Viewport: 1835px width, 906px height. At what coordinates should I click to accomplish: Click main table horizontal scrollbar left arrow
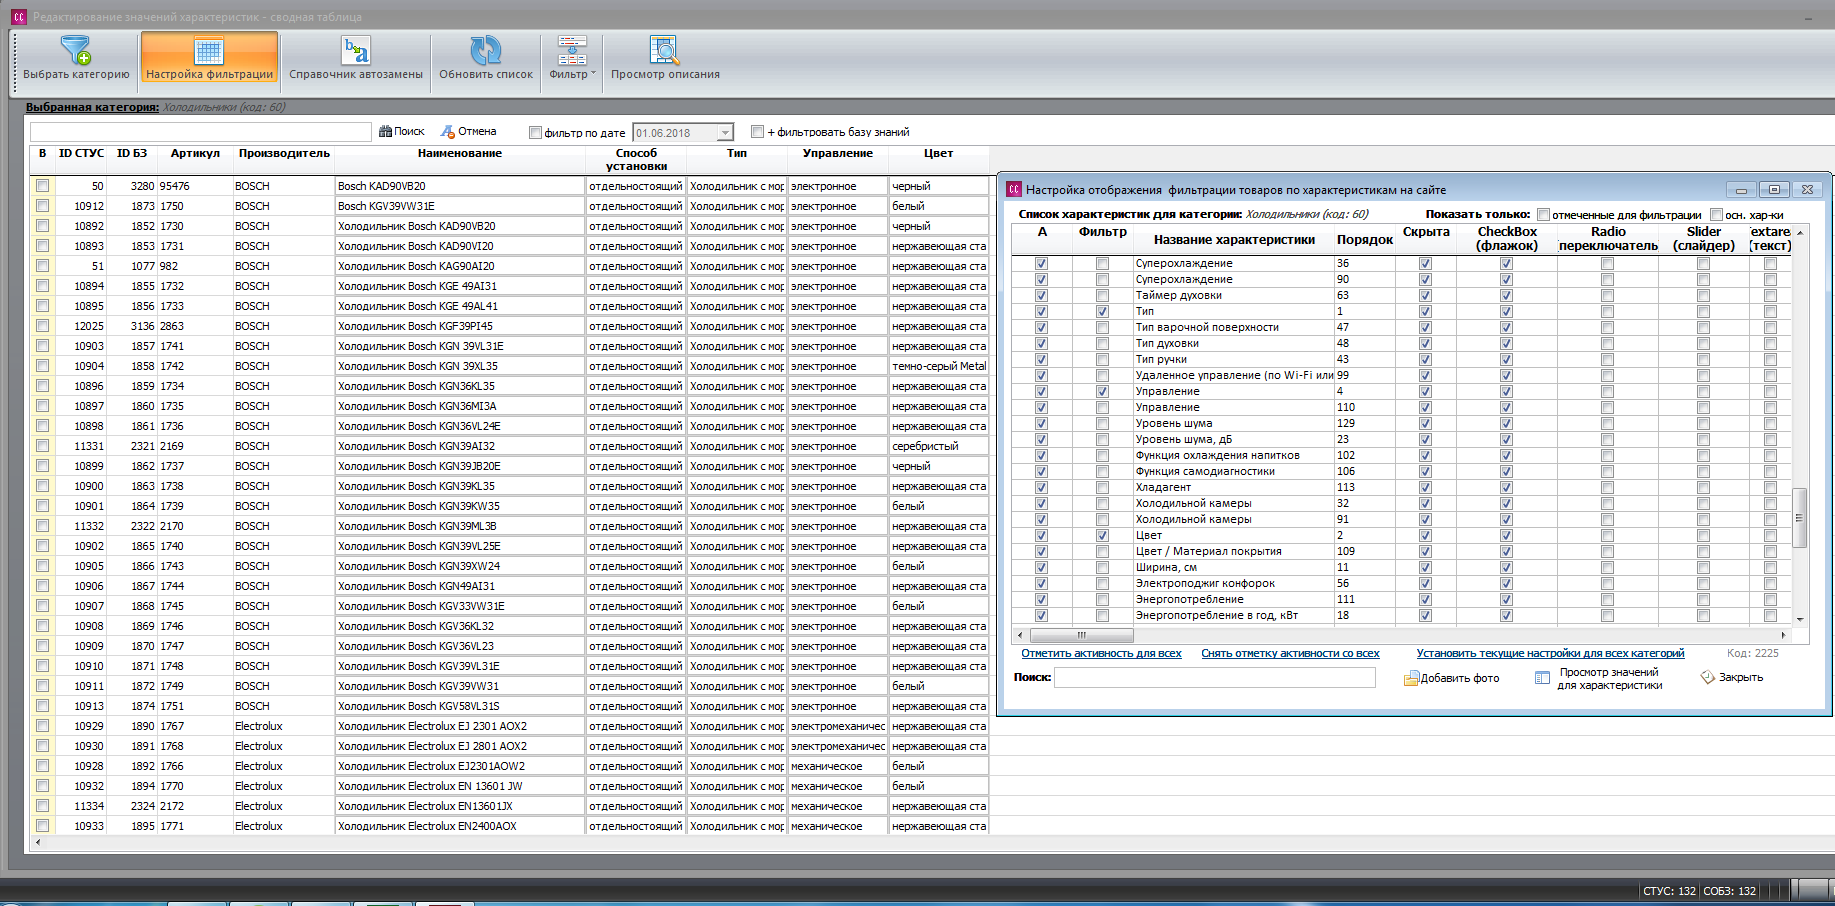point(38,843)
